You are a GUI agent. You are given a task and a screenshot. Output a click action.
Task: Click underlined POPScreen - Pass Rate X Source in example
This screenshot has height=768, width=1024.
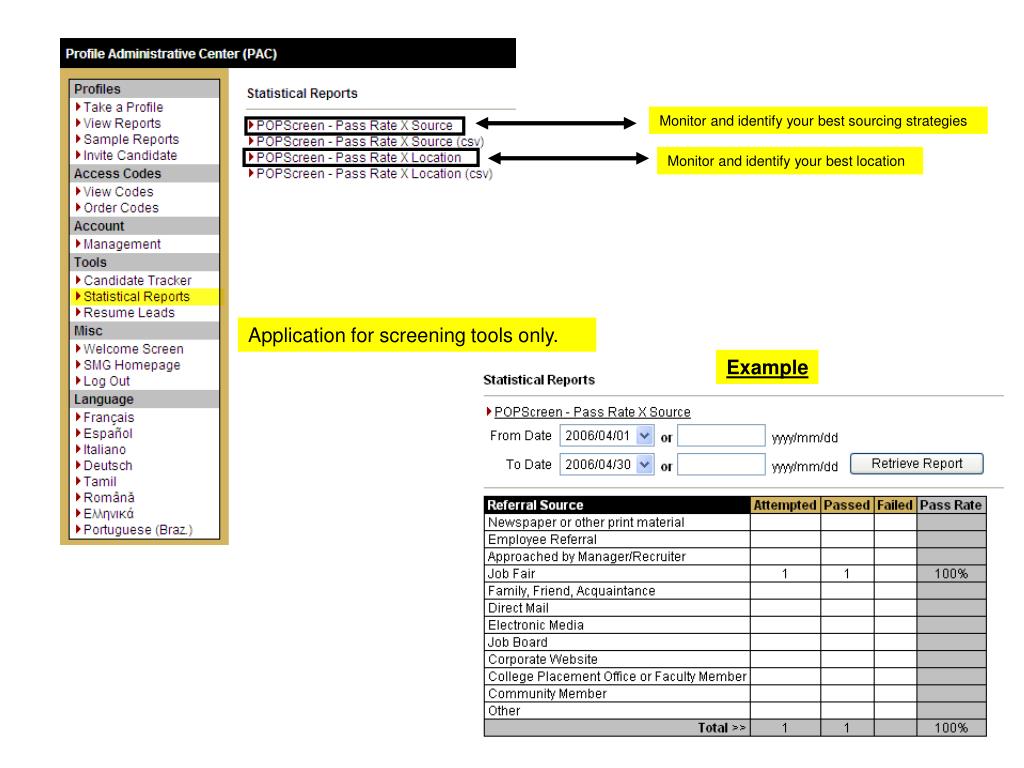tap(592, 412)
